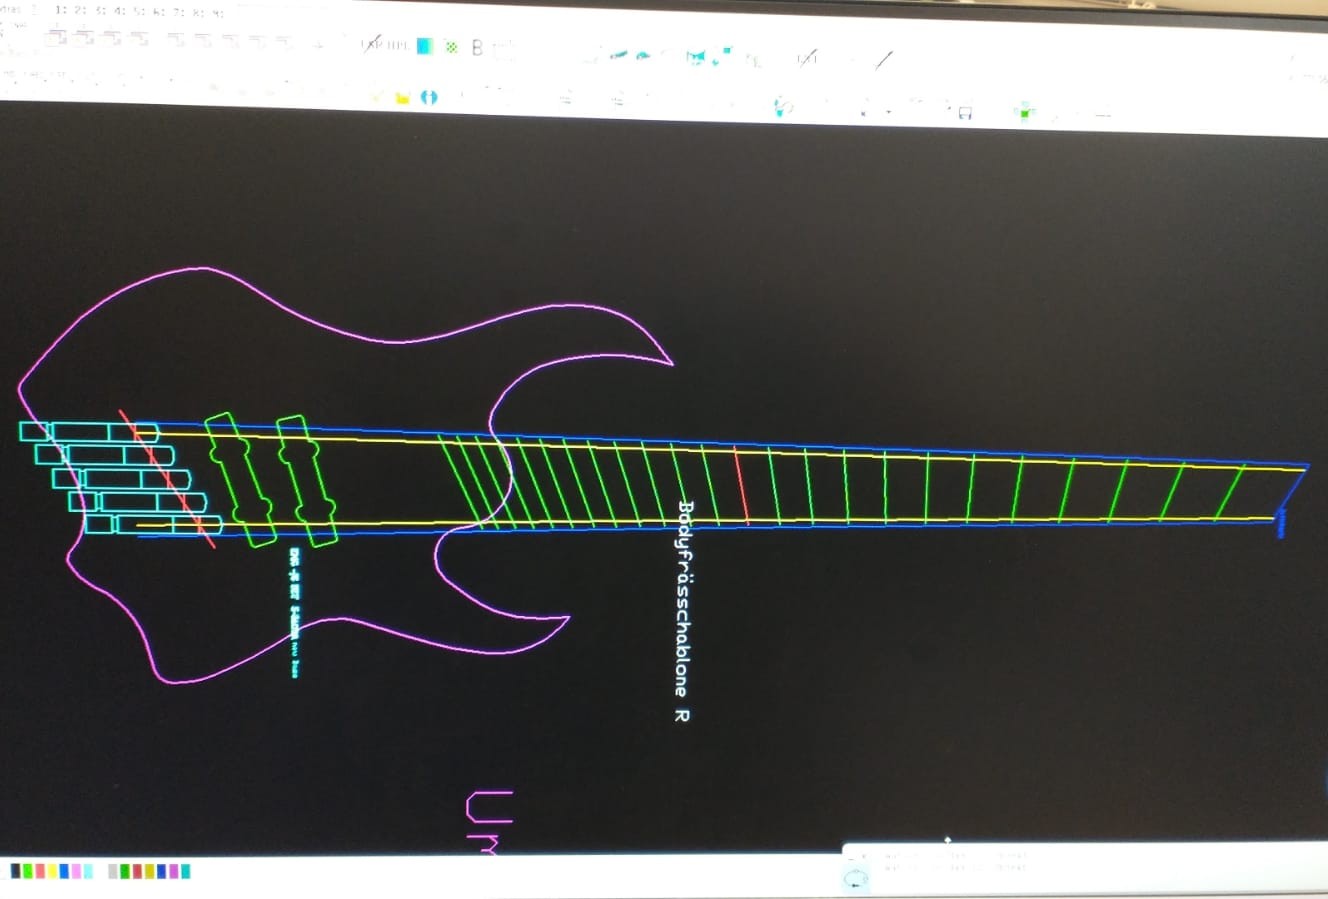The width and height of the screenshot is (1328, 899).
Task: Click the cyan filled square toolbar icon
Action: [425, 46]
